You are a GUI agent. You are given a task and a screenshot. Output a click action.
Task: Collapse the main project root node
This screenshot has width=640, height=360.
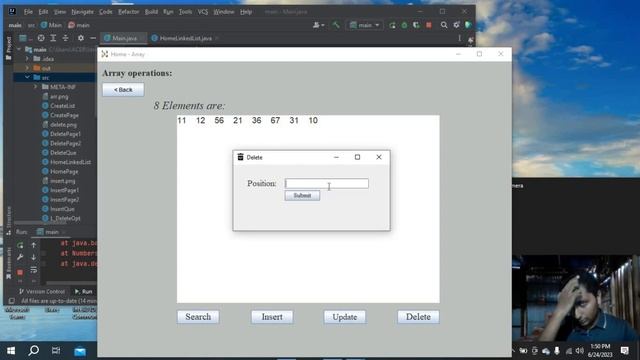tap(19, 49)
